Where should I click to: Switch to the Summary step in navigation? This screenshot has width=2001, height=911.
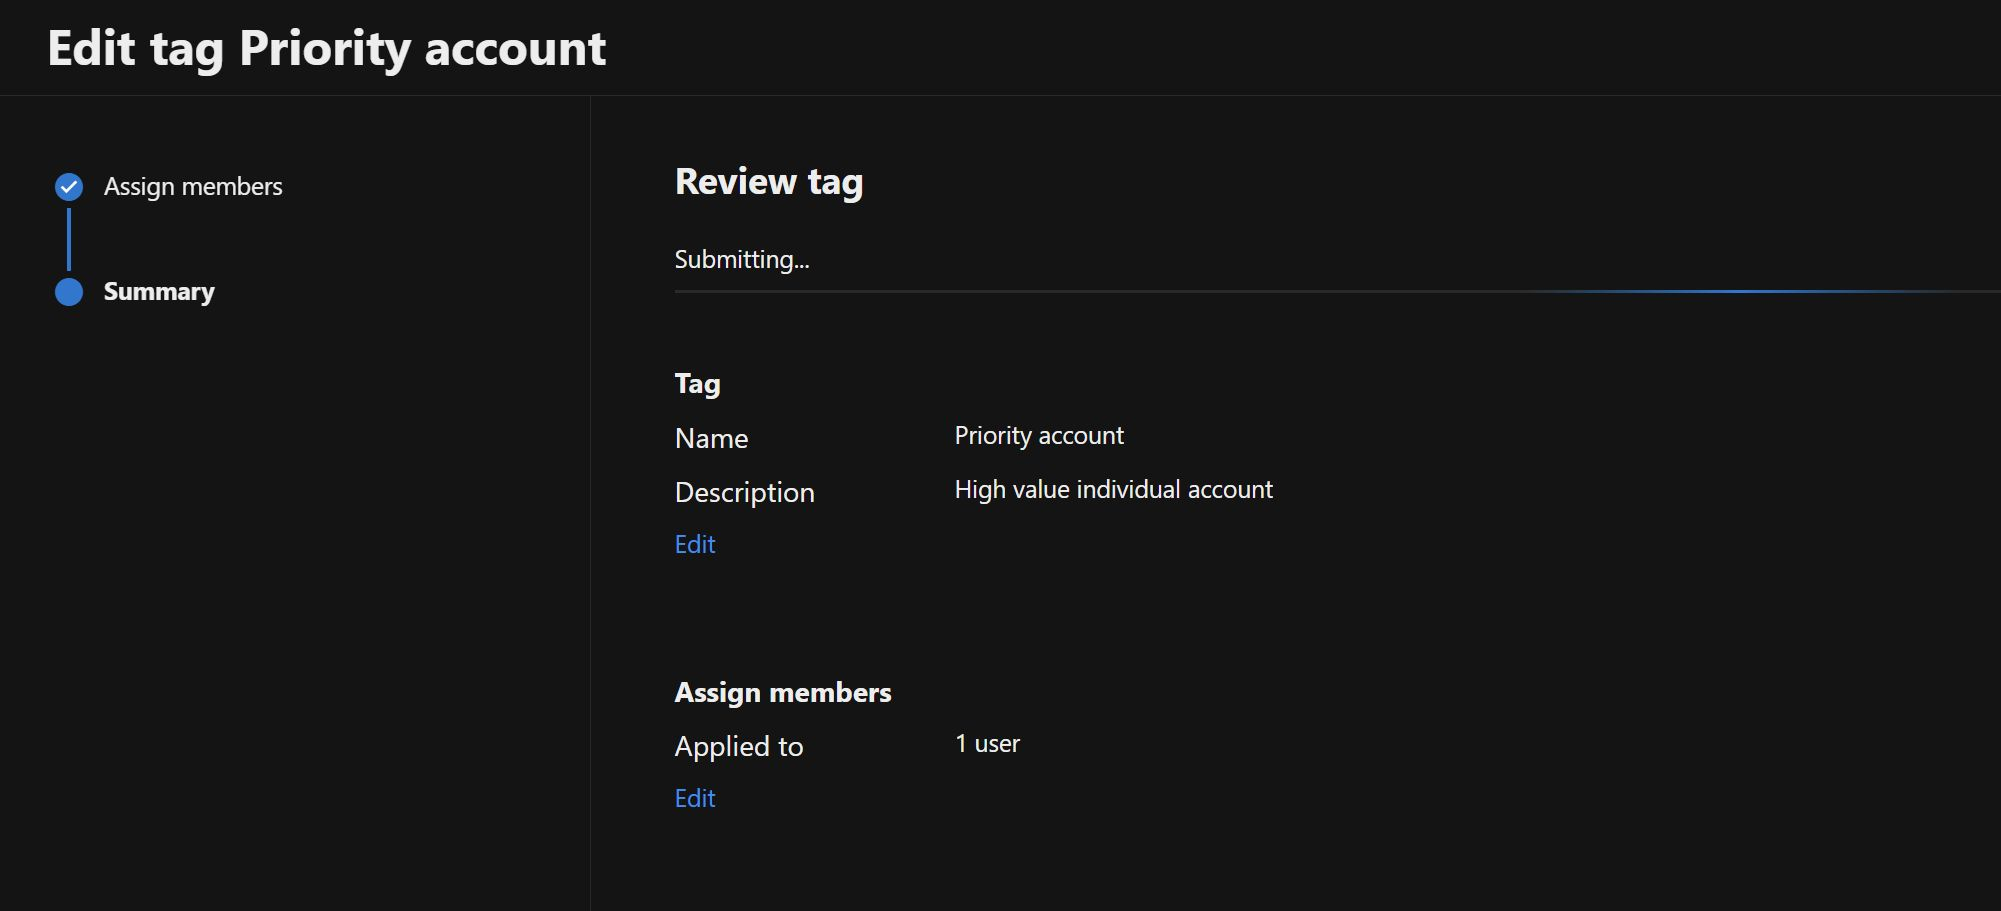[158, 291]
